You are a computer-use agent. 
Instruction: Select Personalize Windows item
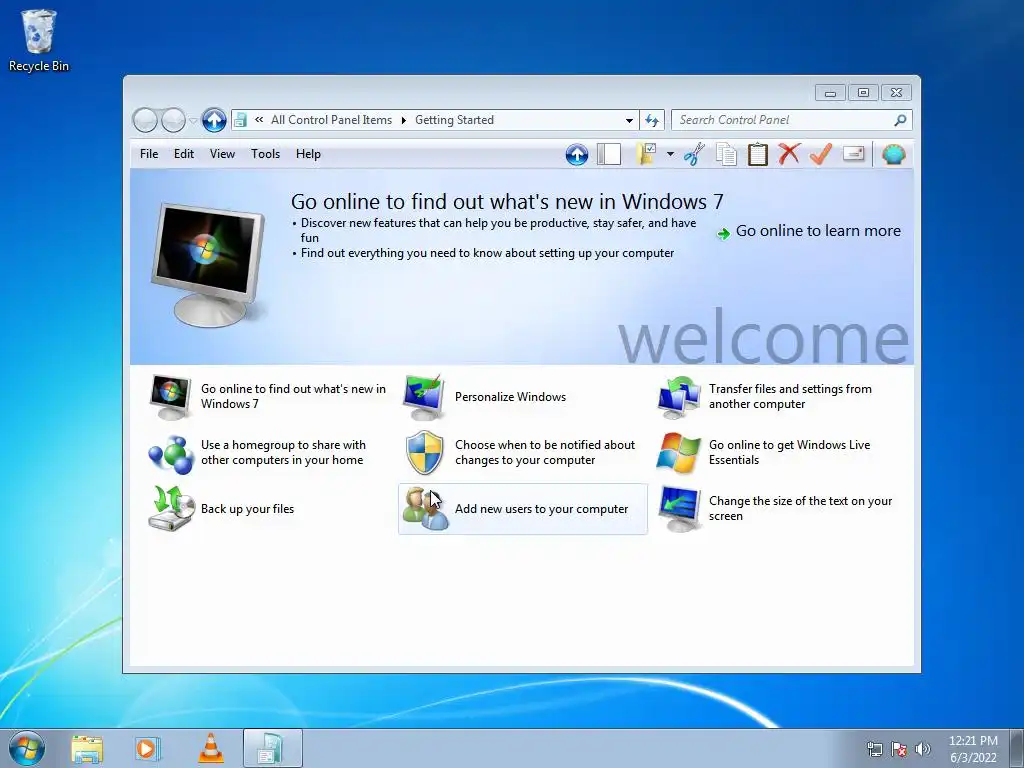tap(522, 396)
